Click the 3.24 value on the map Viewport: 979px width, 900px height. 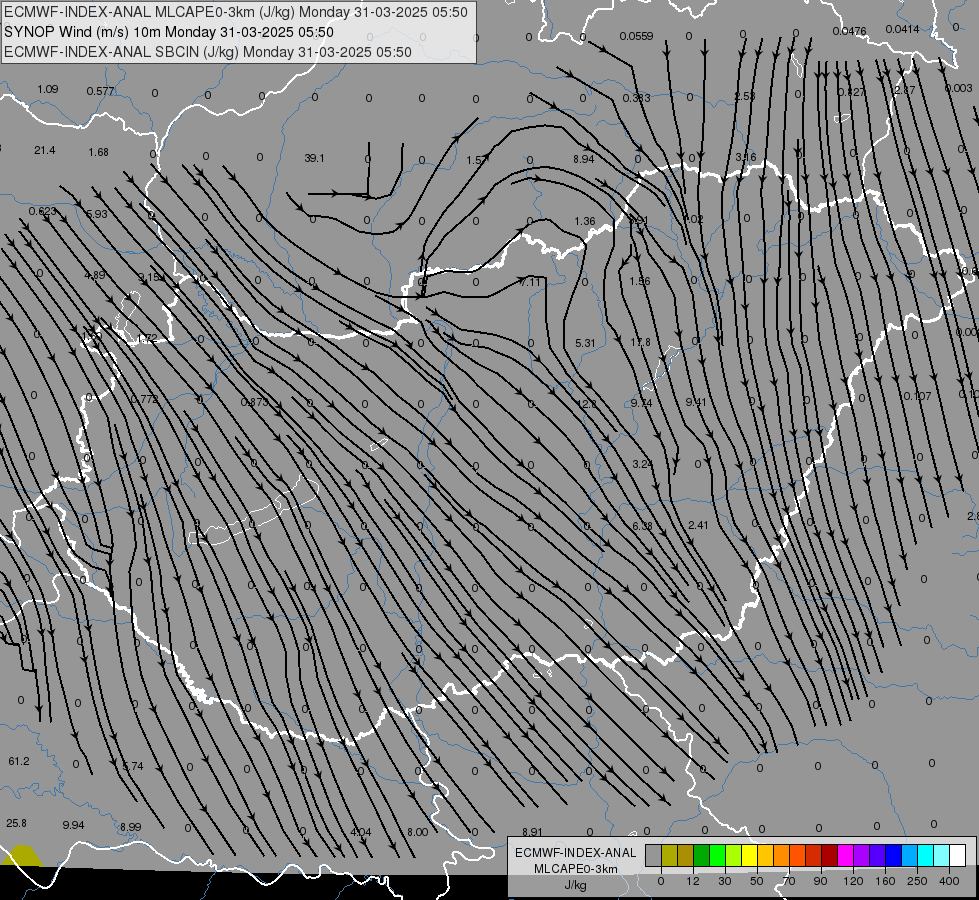[642, 464]
